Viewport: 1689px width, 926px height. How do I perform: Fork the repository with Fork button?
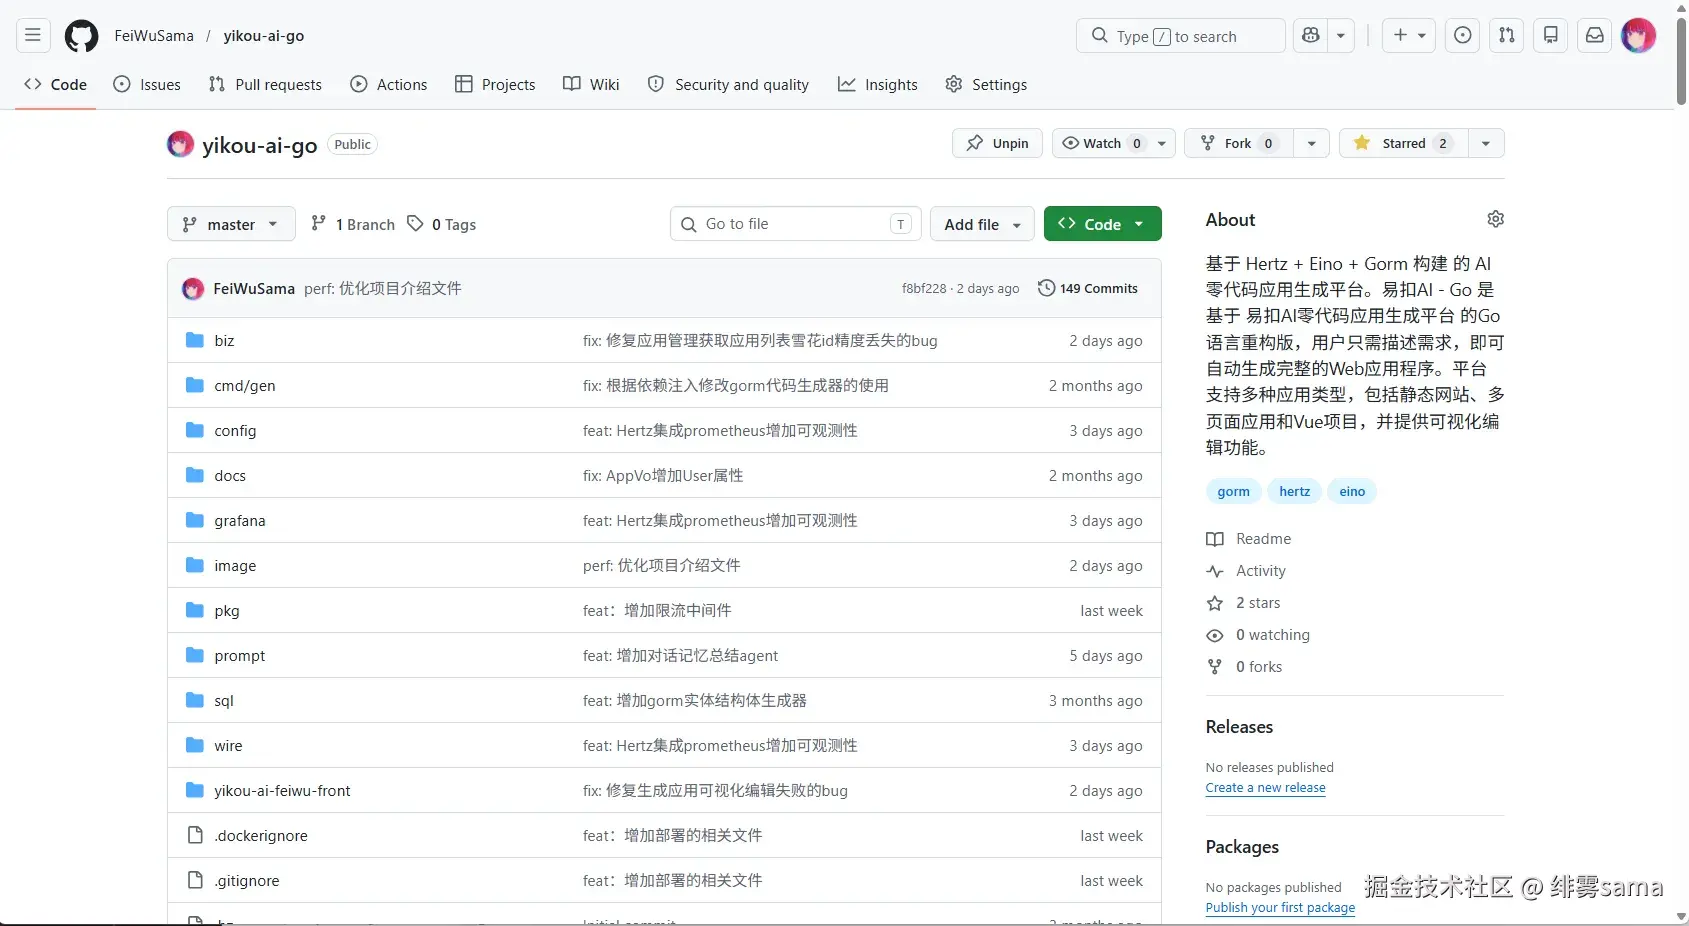point(1239,143)
